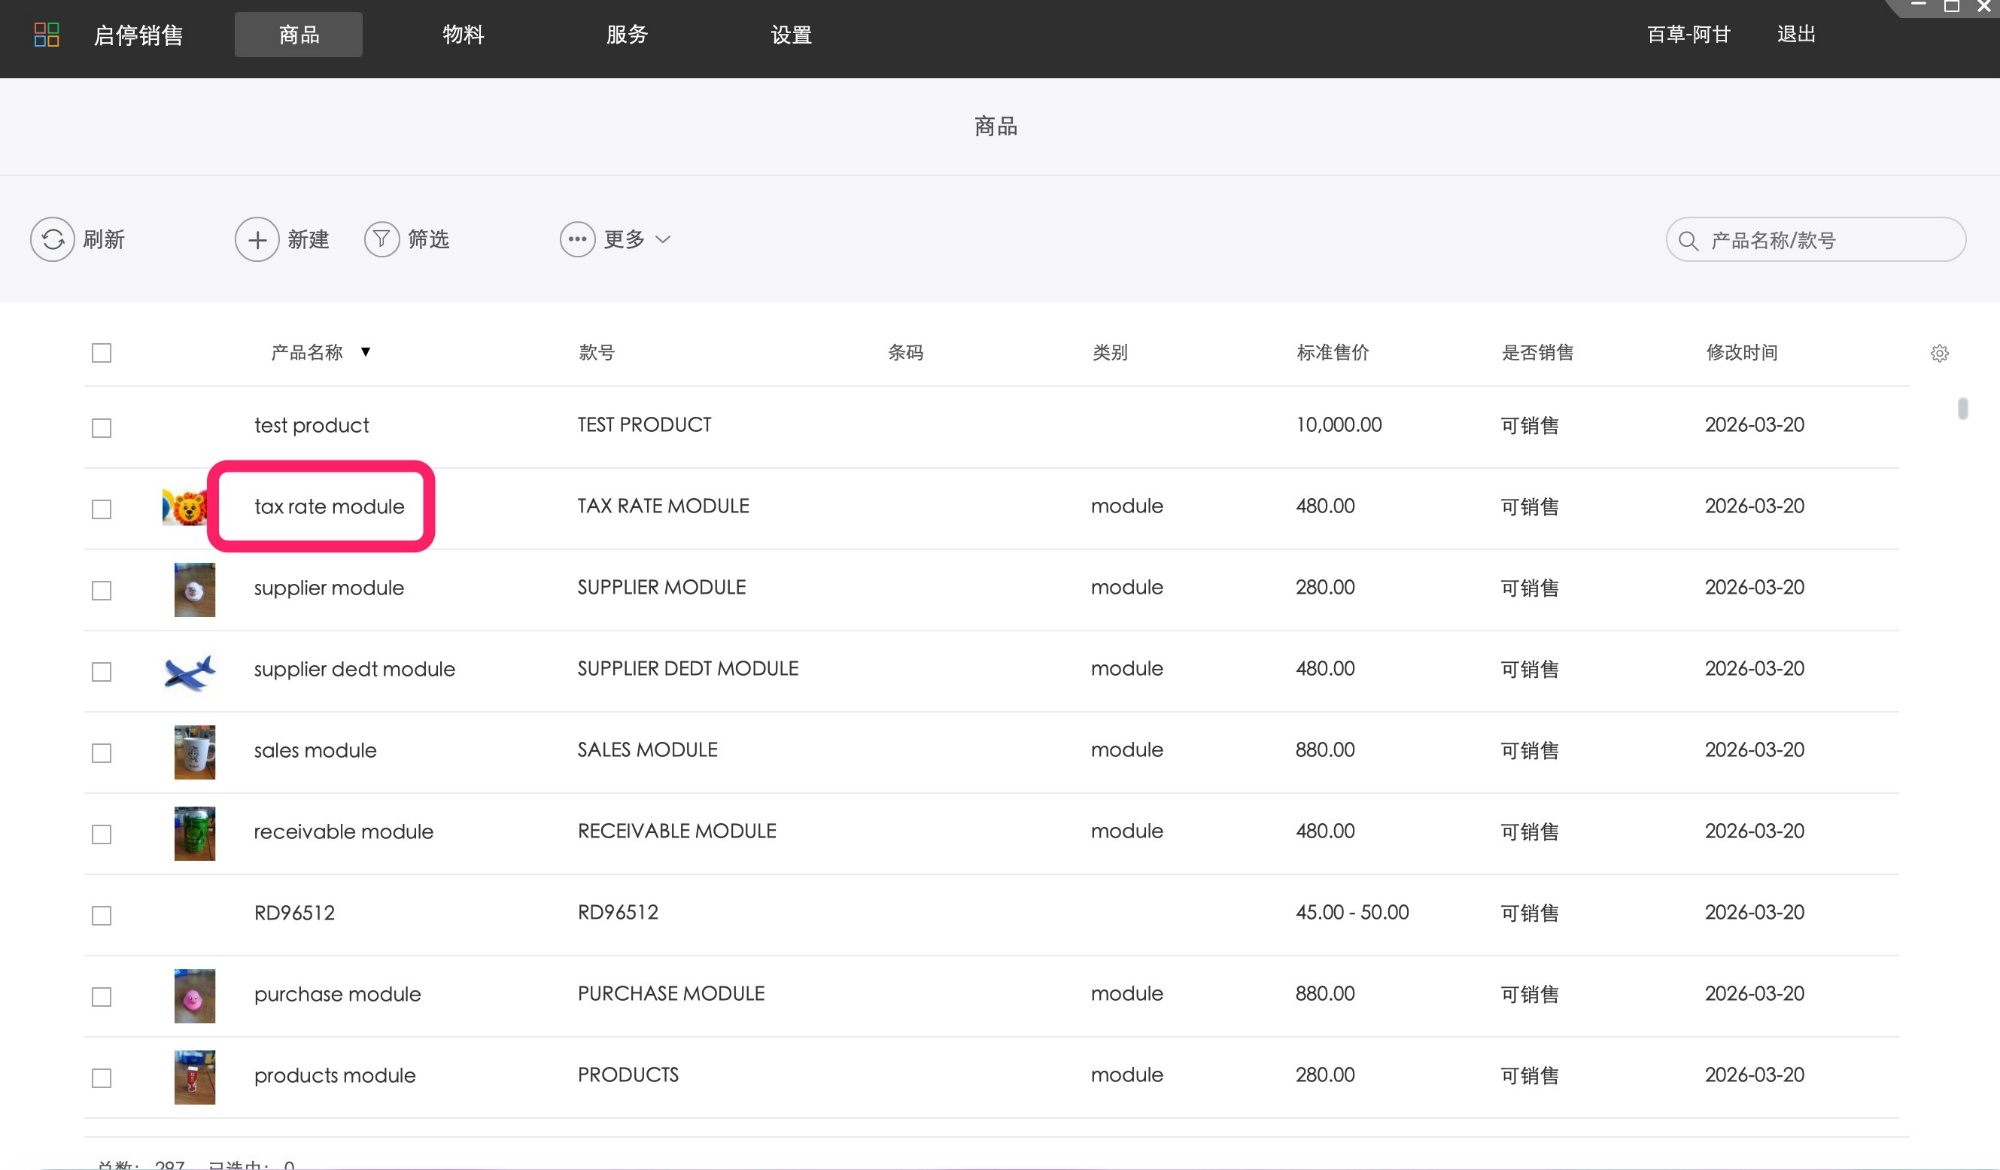
Task: Check the tax rate module row checkbox
Action: [102, 509]
